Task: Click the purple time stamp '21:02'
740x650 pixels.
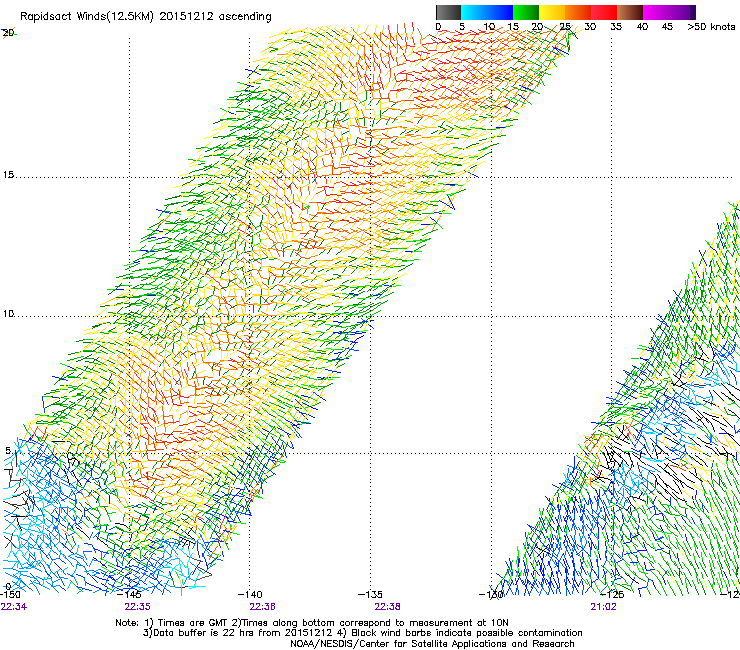Action: click(603, 607)
